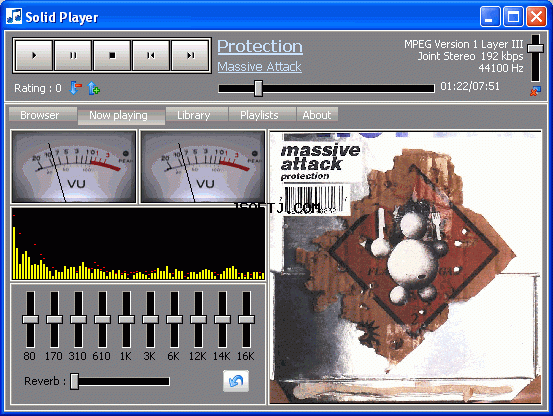This screenshot has height=416, width=553.
Task: Open the About tab
Action: [x=317, y=115]
